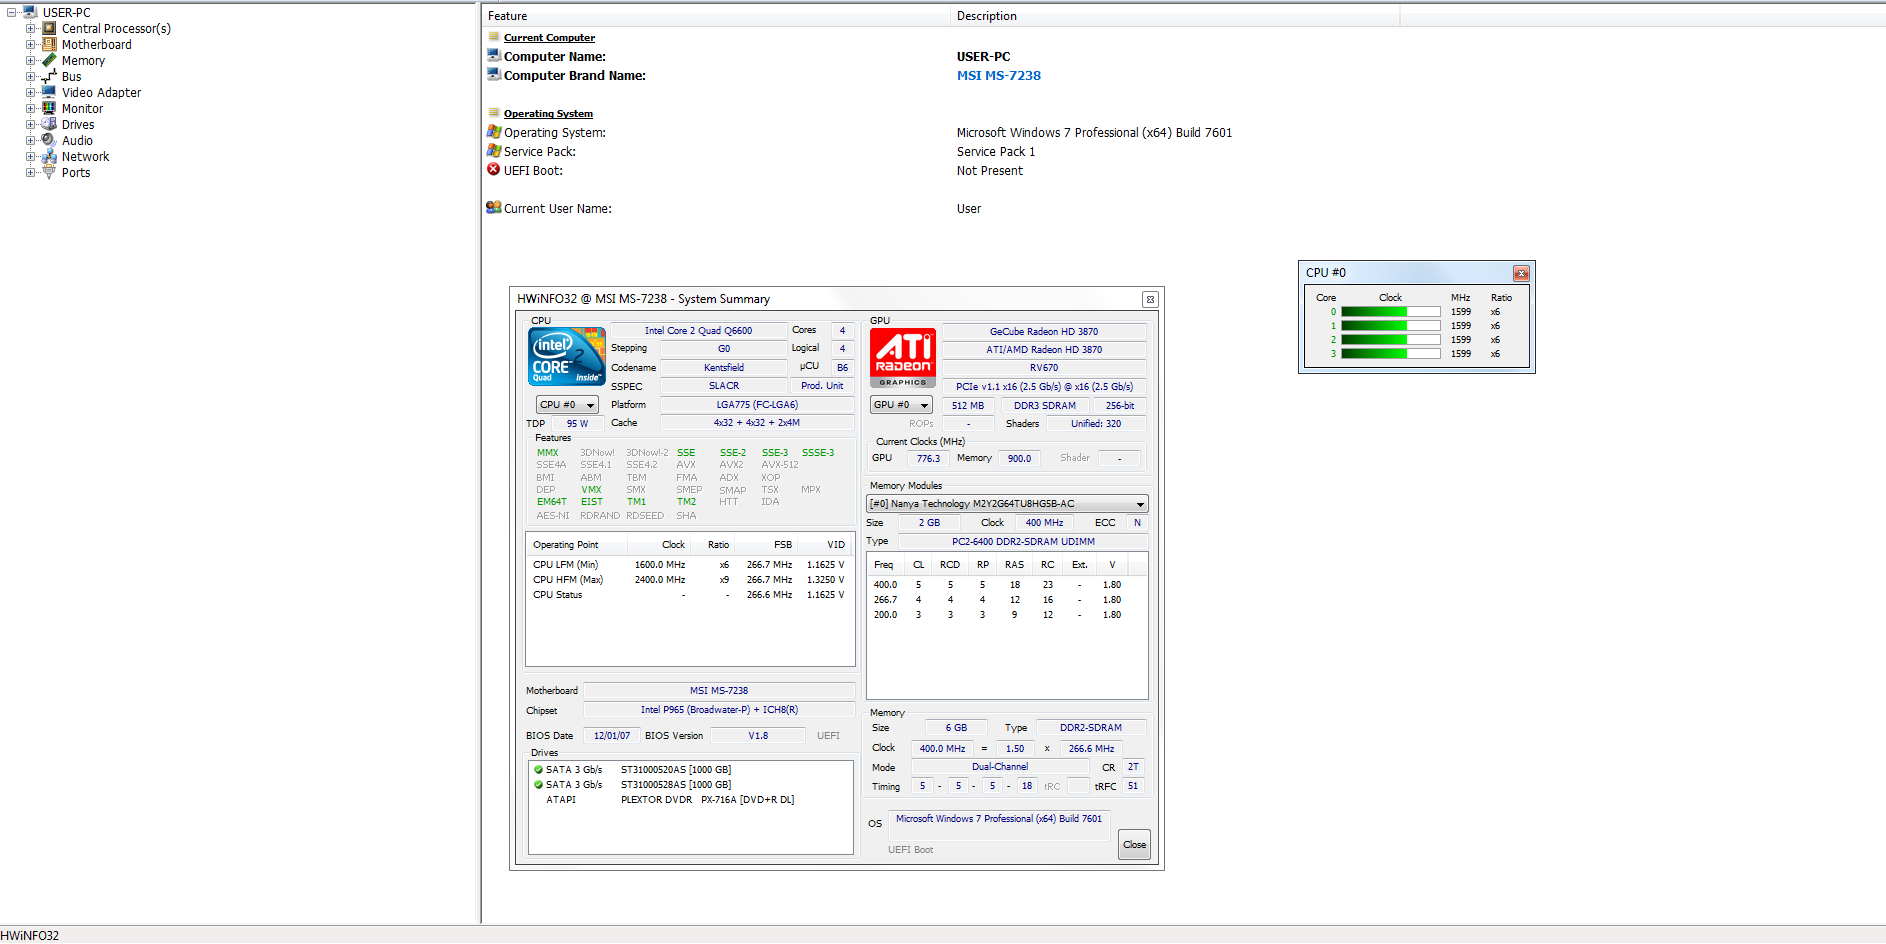
Task: Click Core 2 clock progress bar
Action: [1391, 340]
